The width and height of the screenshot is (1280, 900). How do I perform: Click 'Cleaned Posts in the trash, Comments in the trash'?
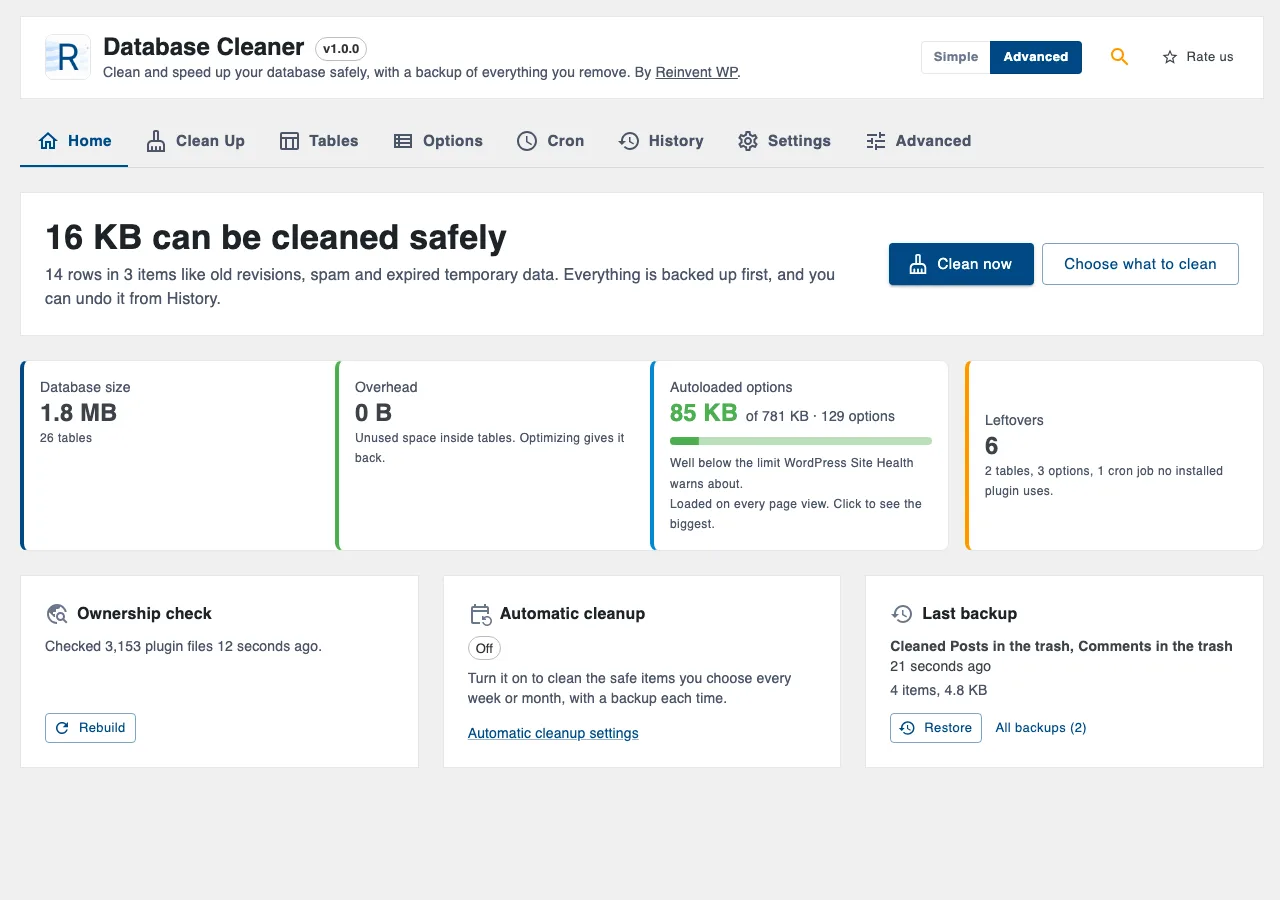tap(1061, 646)
